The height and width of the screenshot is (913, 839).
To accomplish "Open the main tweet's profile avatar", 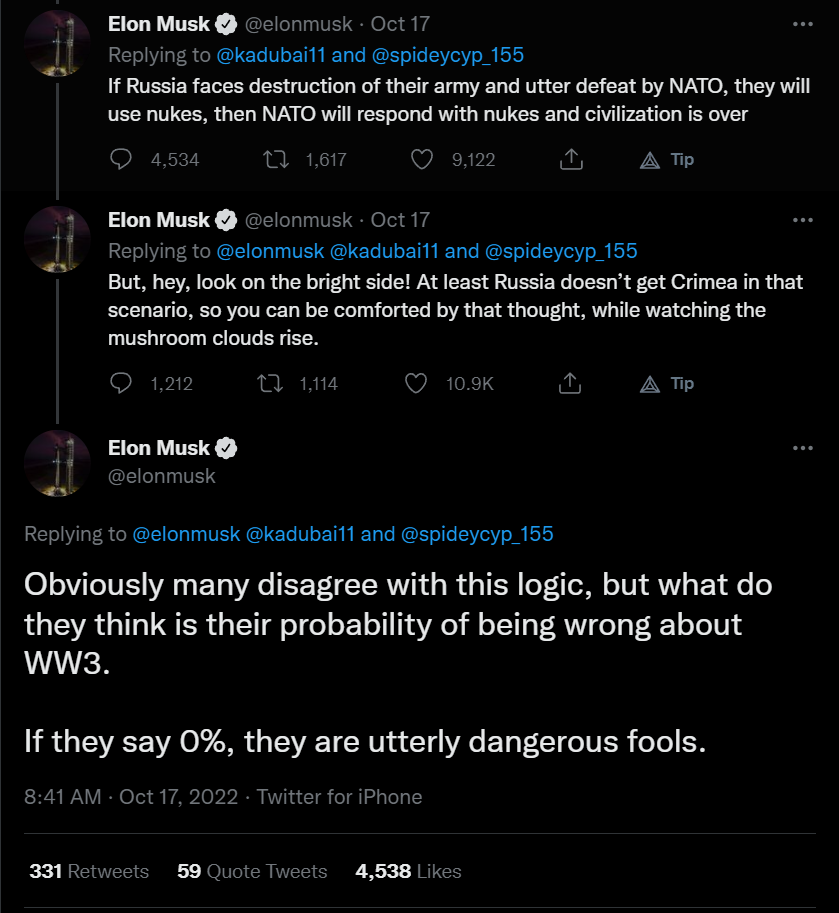I will [x=58, y=462].
